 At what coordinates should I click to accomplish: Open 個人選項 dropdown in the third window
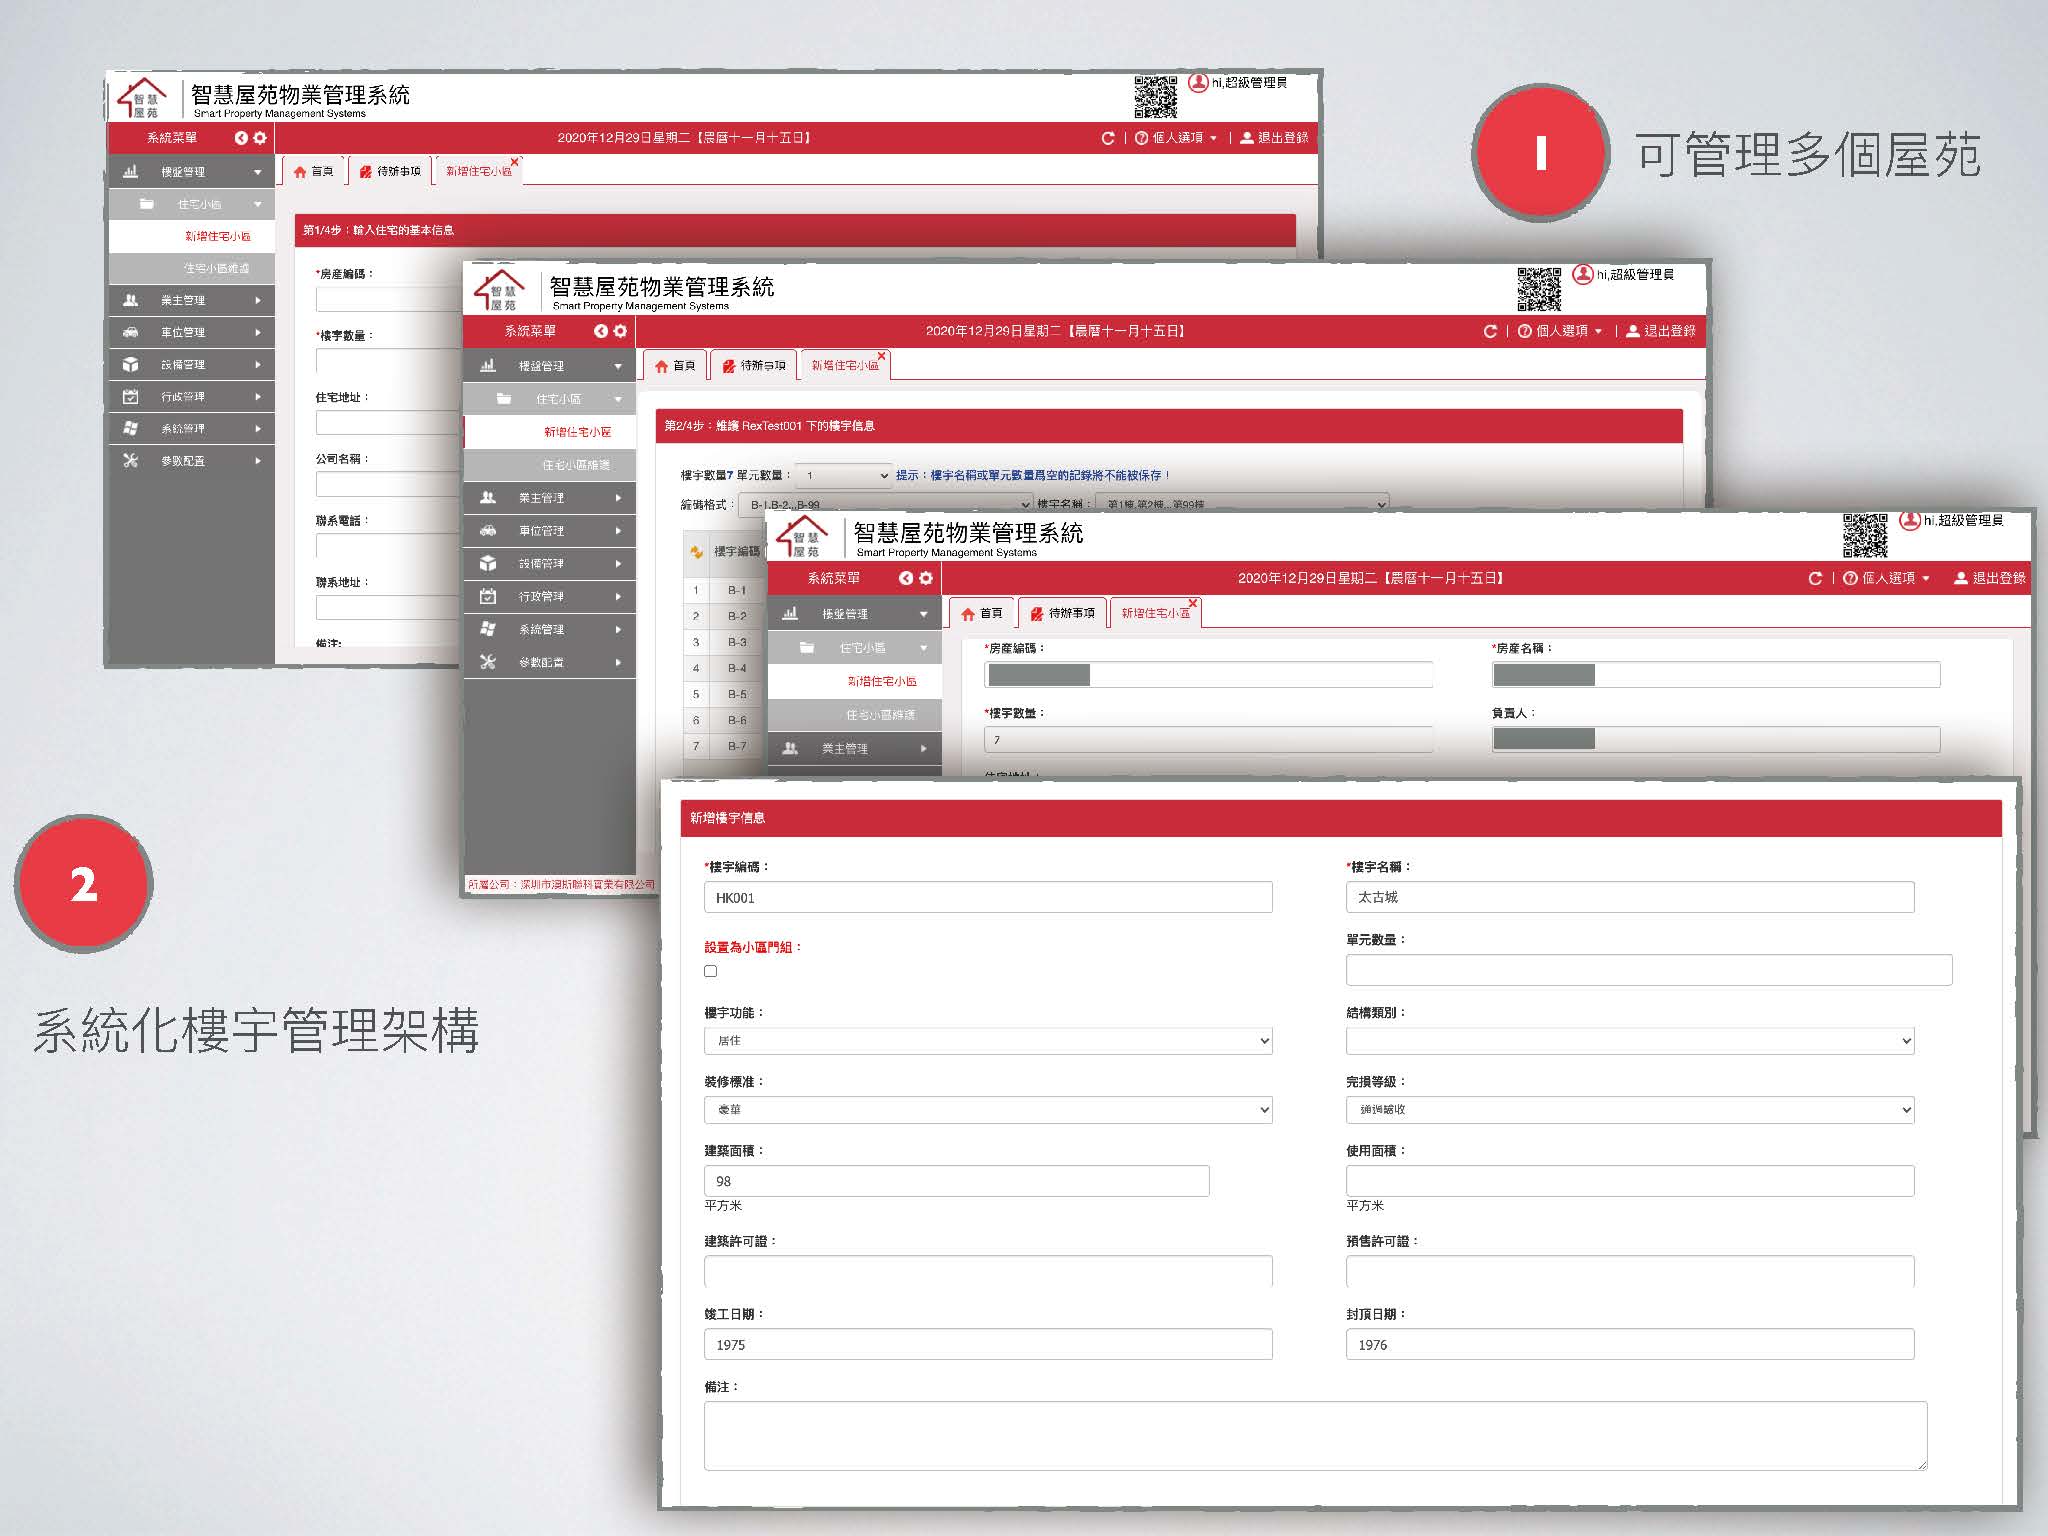(1886, 578)
